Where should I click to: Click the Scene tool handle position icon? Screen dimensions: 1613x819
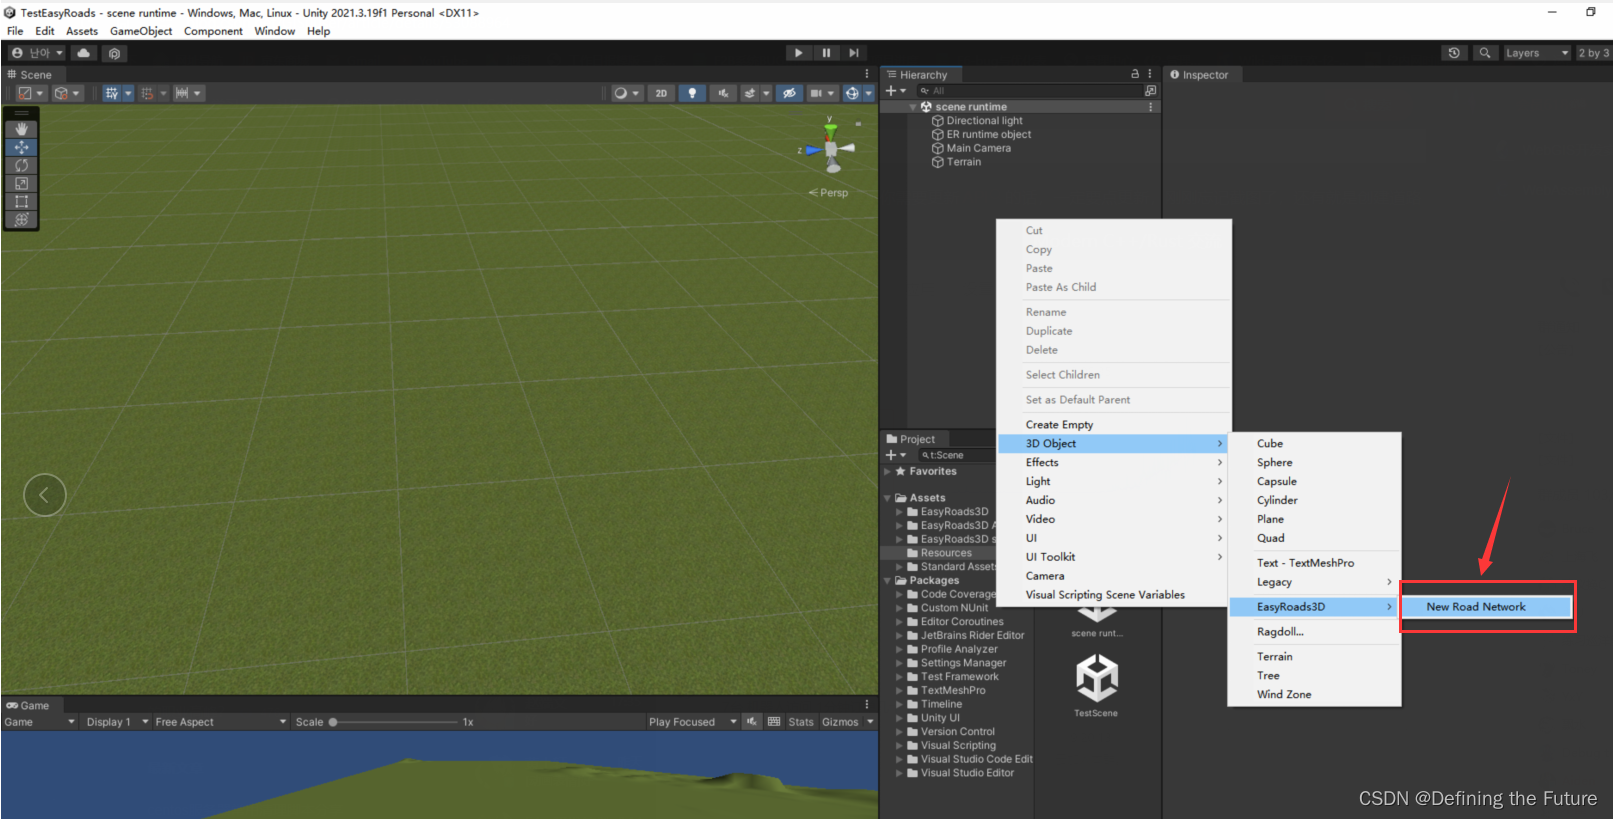pyautogui.click(x=30, y=93)
